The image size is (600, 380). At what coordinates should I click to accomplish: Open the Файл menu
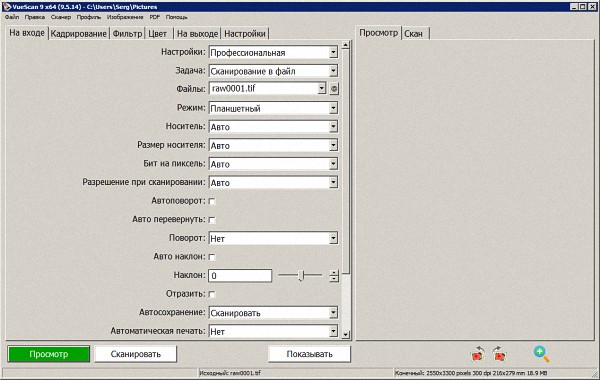coord(12,17)
